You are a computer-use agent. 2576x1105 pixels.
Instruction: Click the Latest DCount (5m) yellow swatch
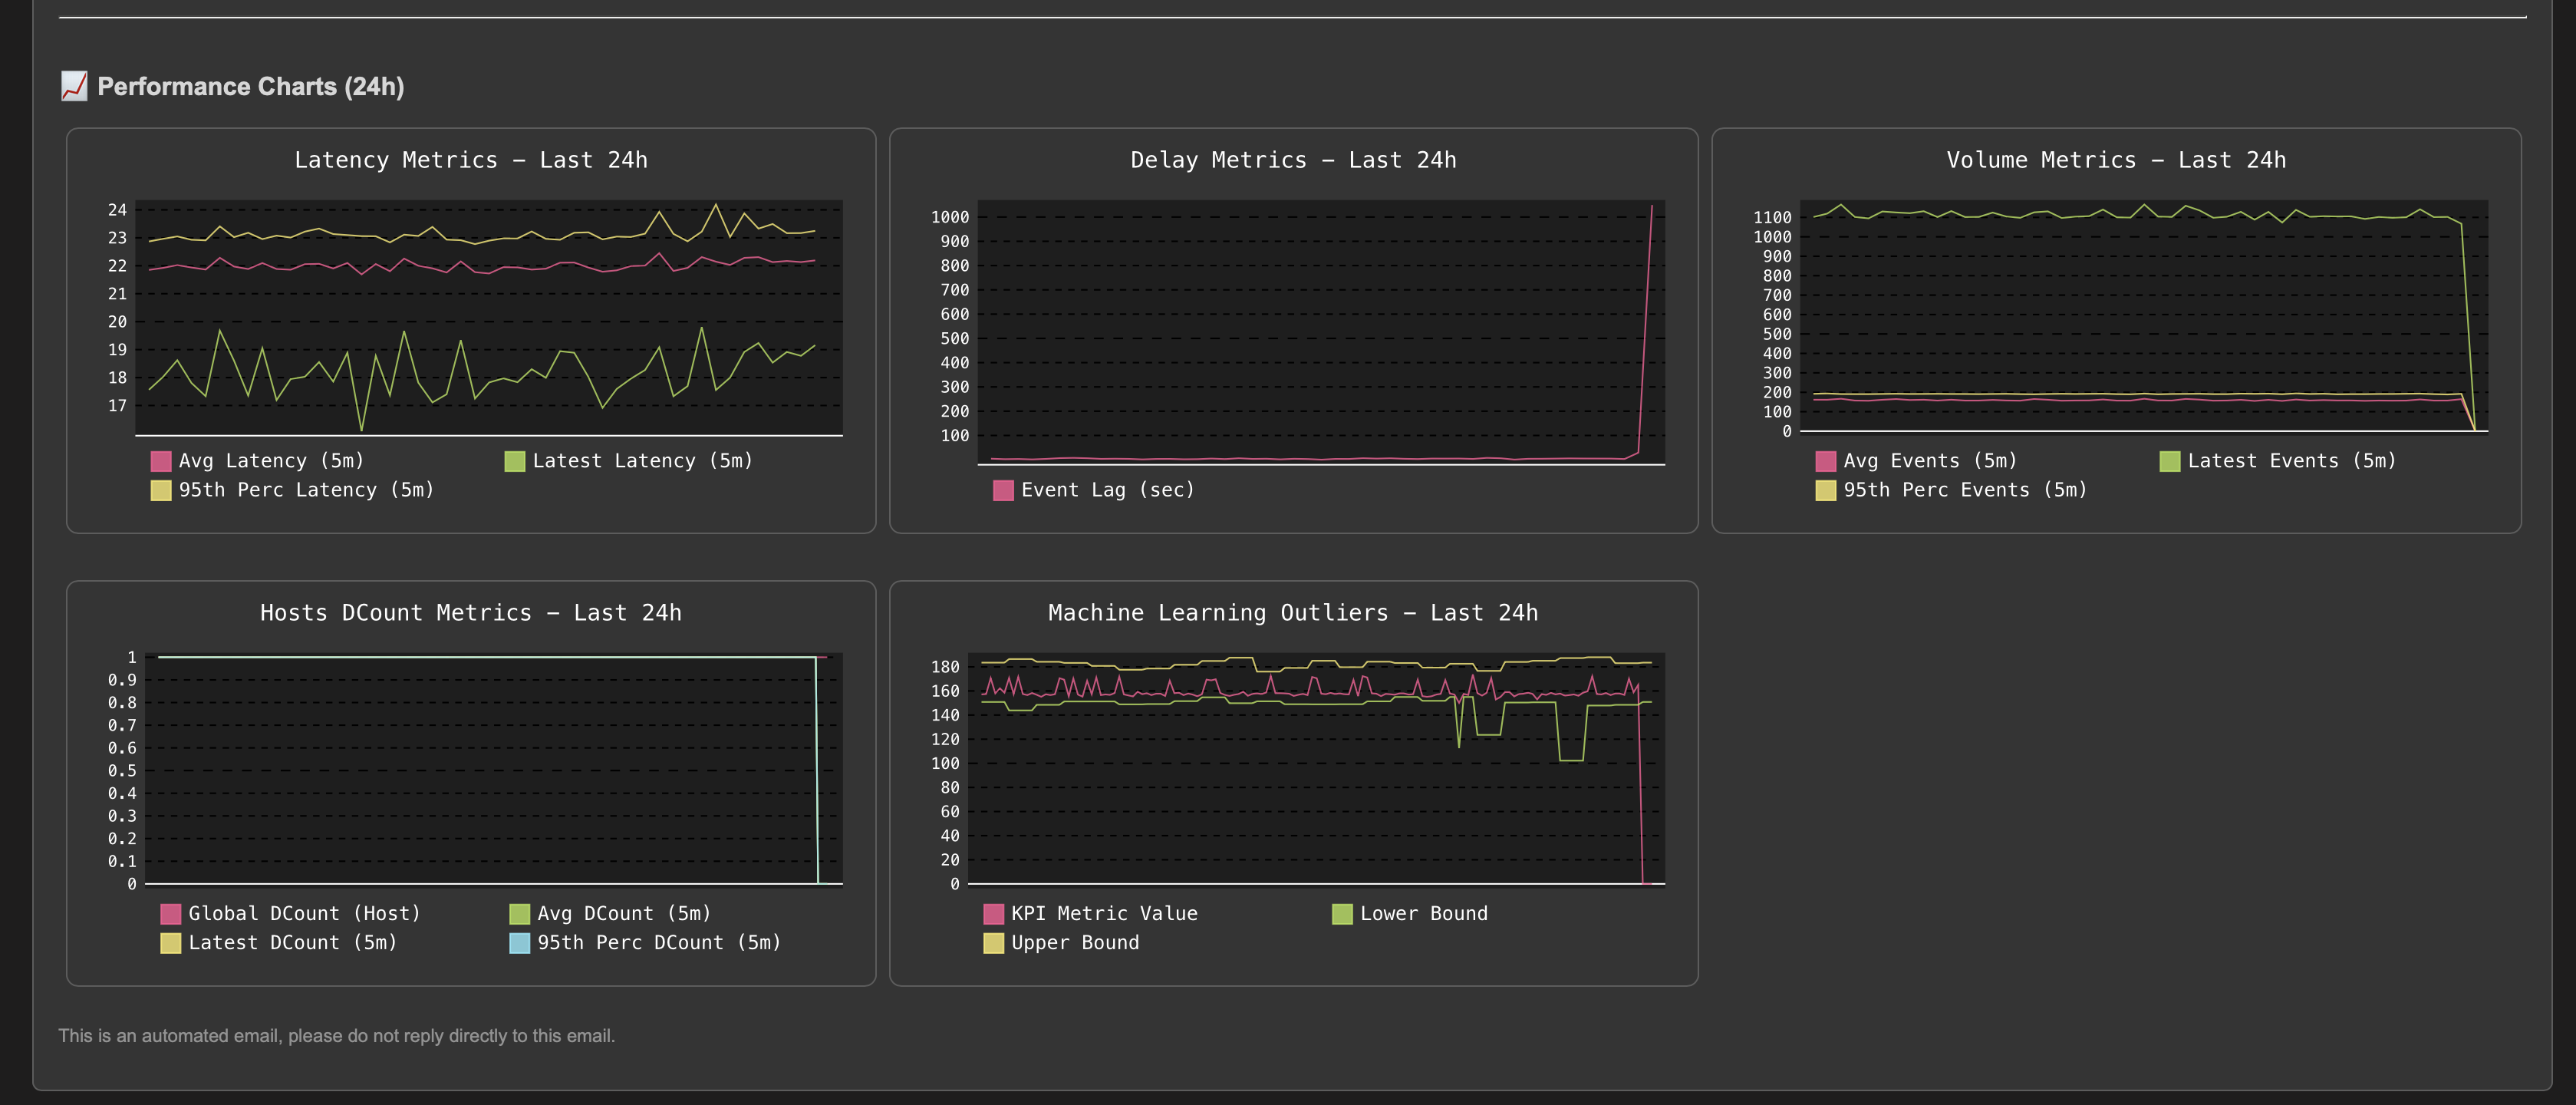coord(170,943)
